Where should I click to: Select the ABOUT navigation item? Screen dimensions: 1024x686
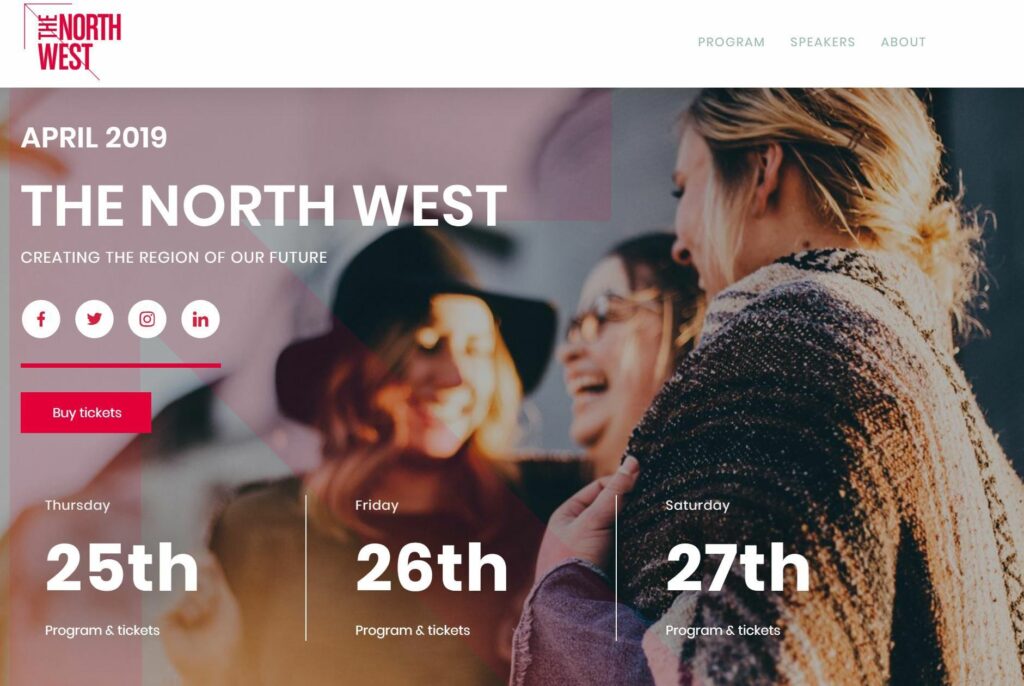[903, 42]
